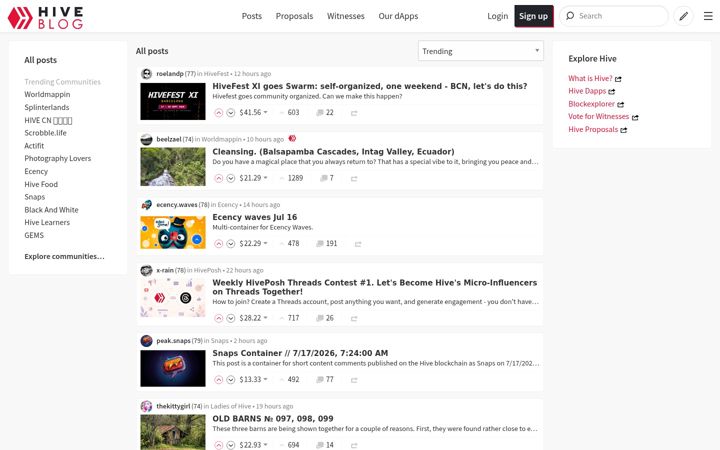Viewport: 720px width, 450px height.
Task: Expand the $28.22 payout details
Action: pos(253,318)
